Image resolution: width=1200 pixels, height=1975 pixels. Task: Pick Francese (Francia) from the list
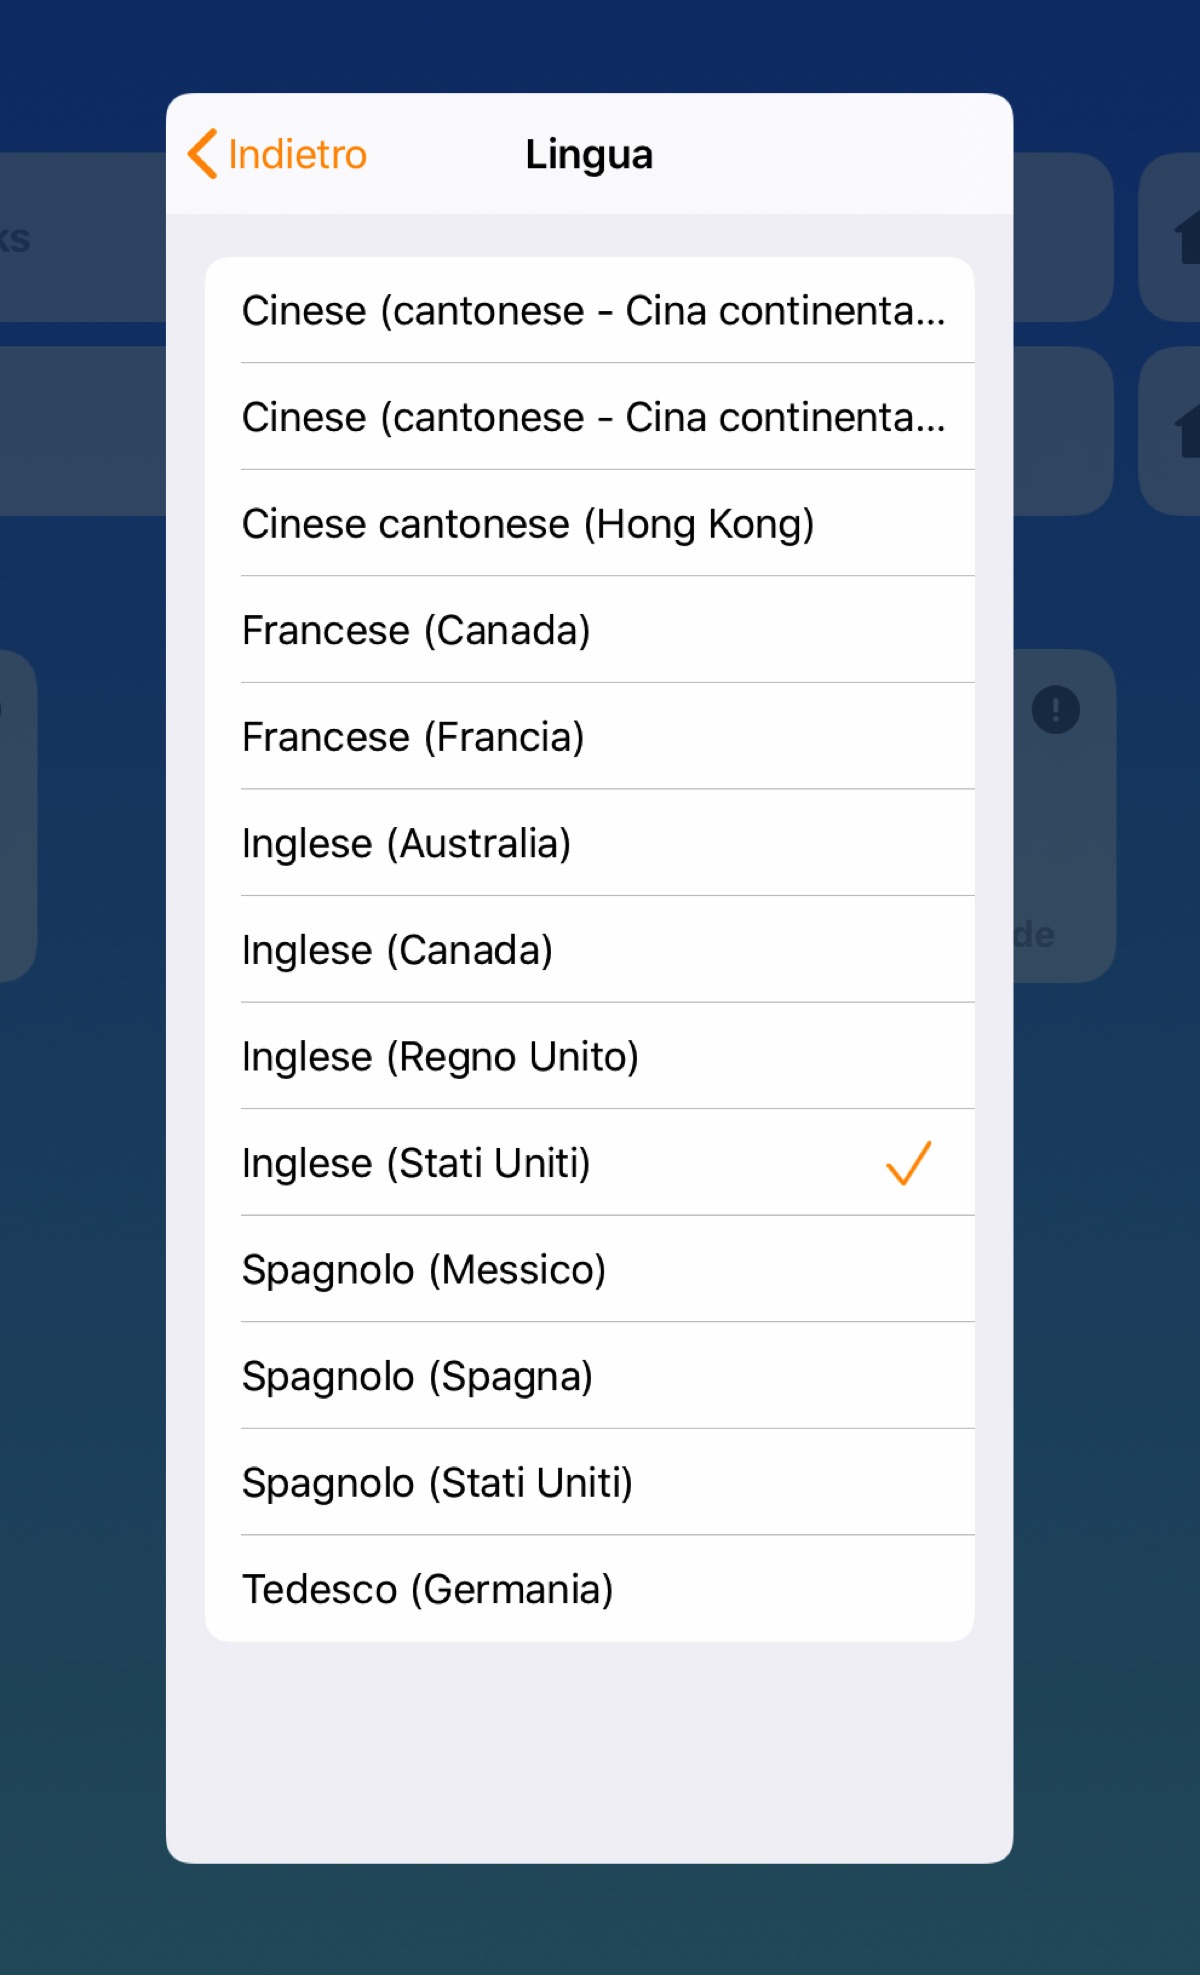click(413, 737)
